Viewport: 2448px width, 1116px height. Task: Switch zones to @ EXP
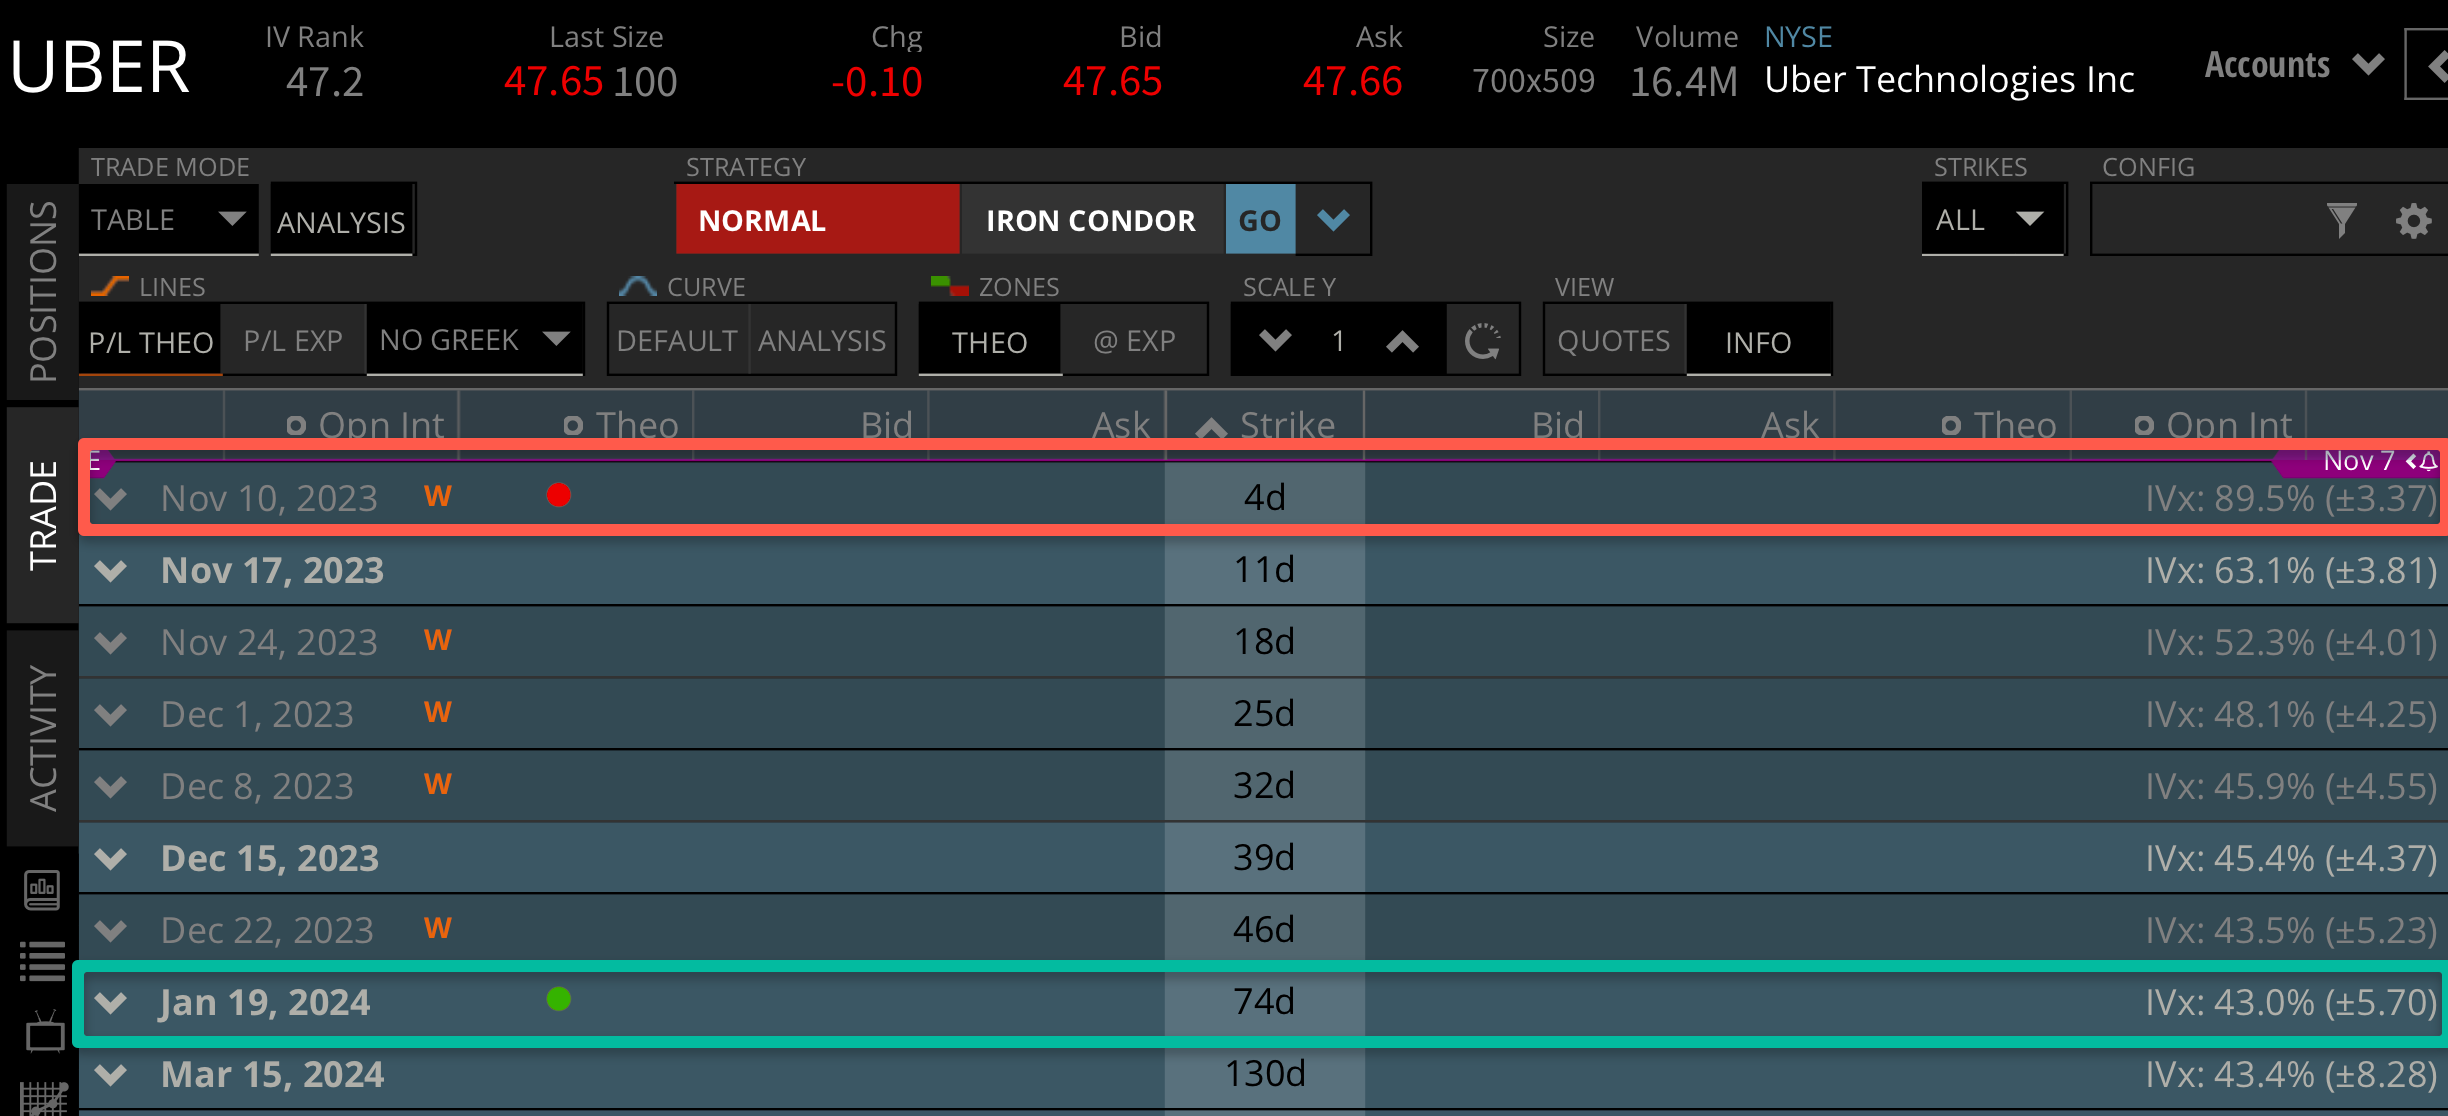point(1134,341)
